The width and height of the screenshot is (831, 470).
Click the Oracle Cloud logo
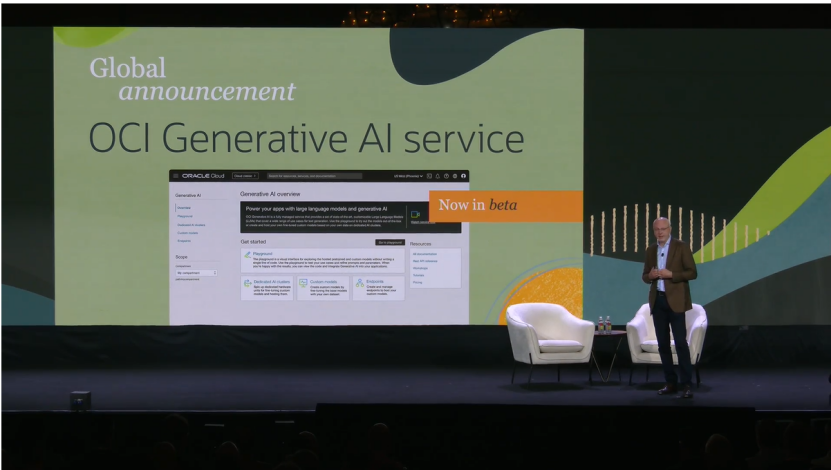[203, 176]
